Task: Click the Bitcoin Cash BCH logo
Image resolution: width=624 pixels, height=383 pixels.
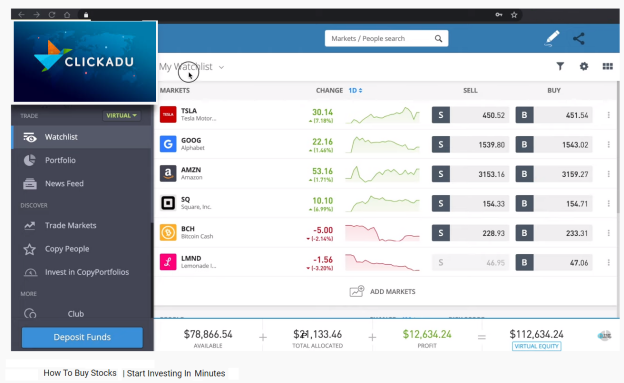Action: point(168,233)
